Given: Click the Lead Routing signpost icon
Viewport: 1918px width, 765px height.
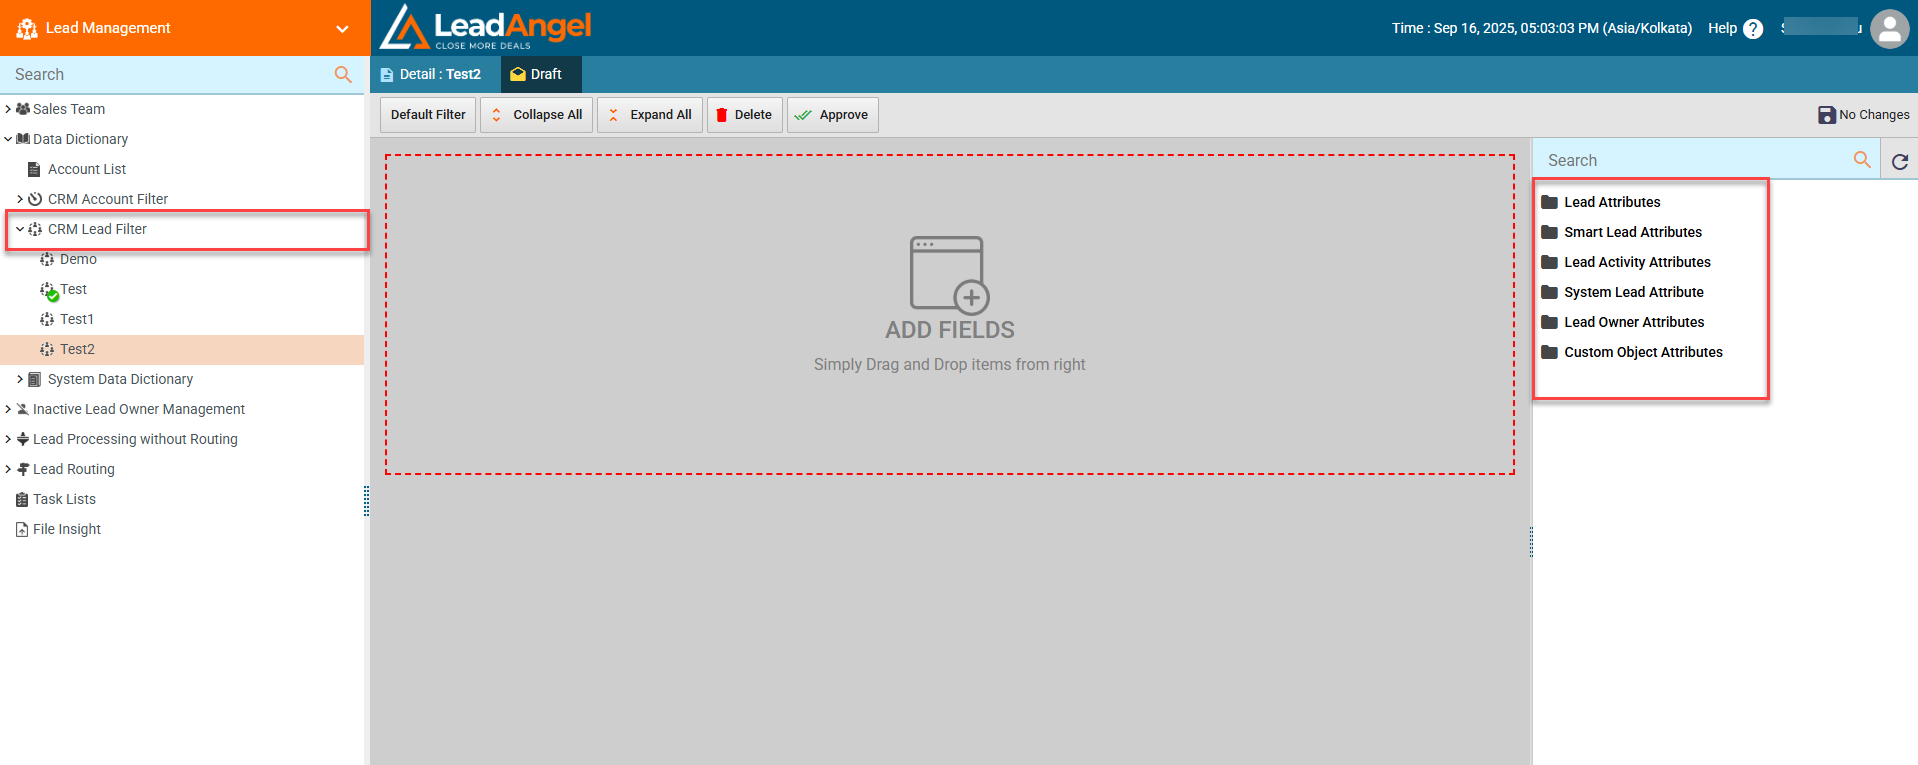Looking at the screenshot, I should point(23,469).
